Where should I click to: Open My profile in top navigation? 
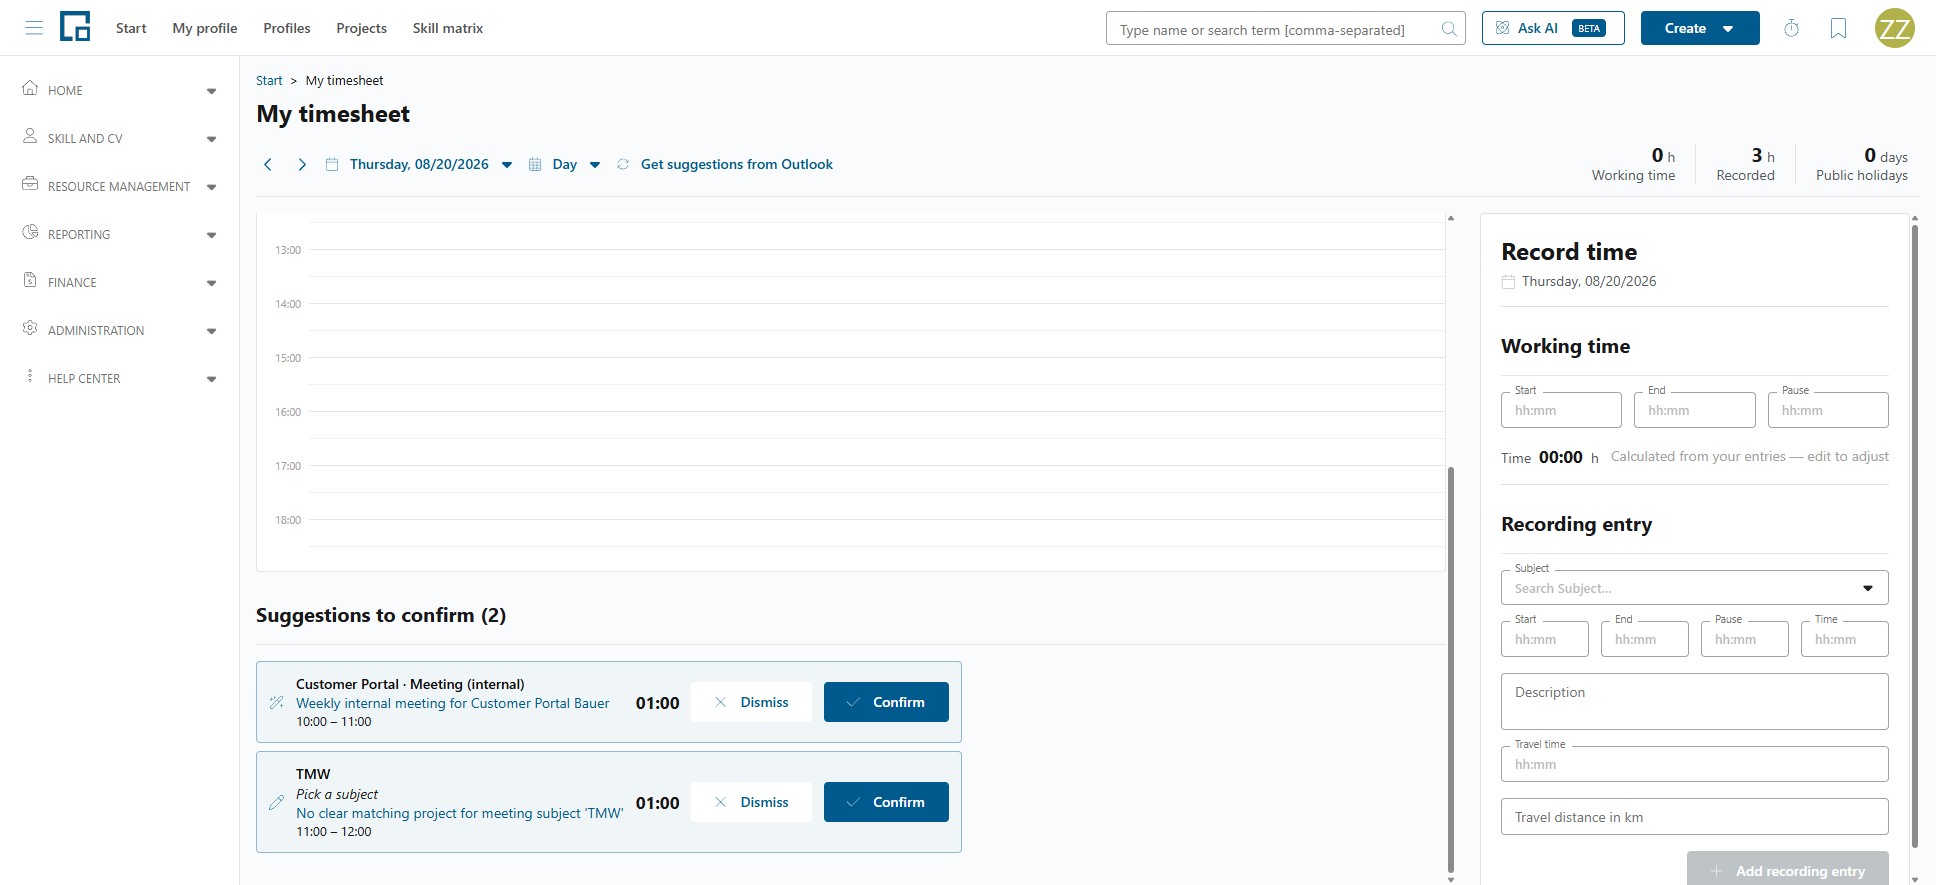pos(205,28)
